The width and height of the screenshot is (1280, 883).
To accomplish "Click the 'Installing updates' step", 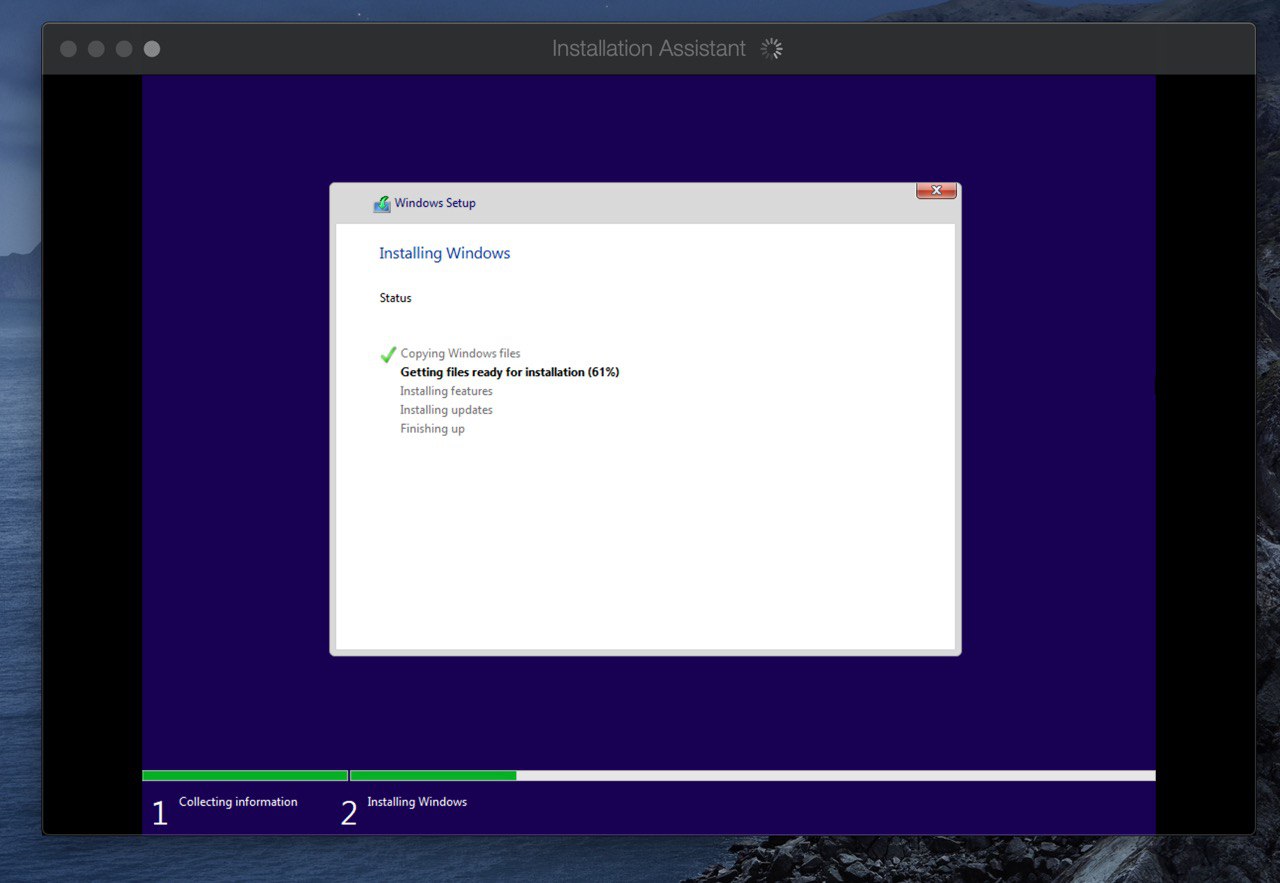I will point(446,410).
